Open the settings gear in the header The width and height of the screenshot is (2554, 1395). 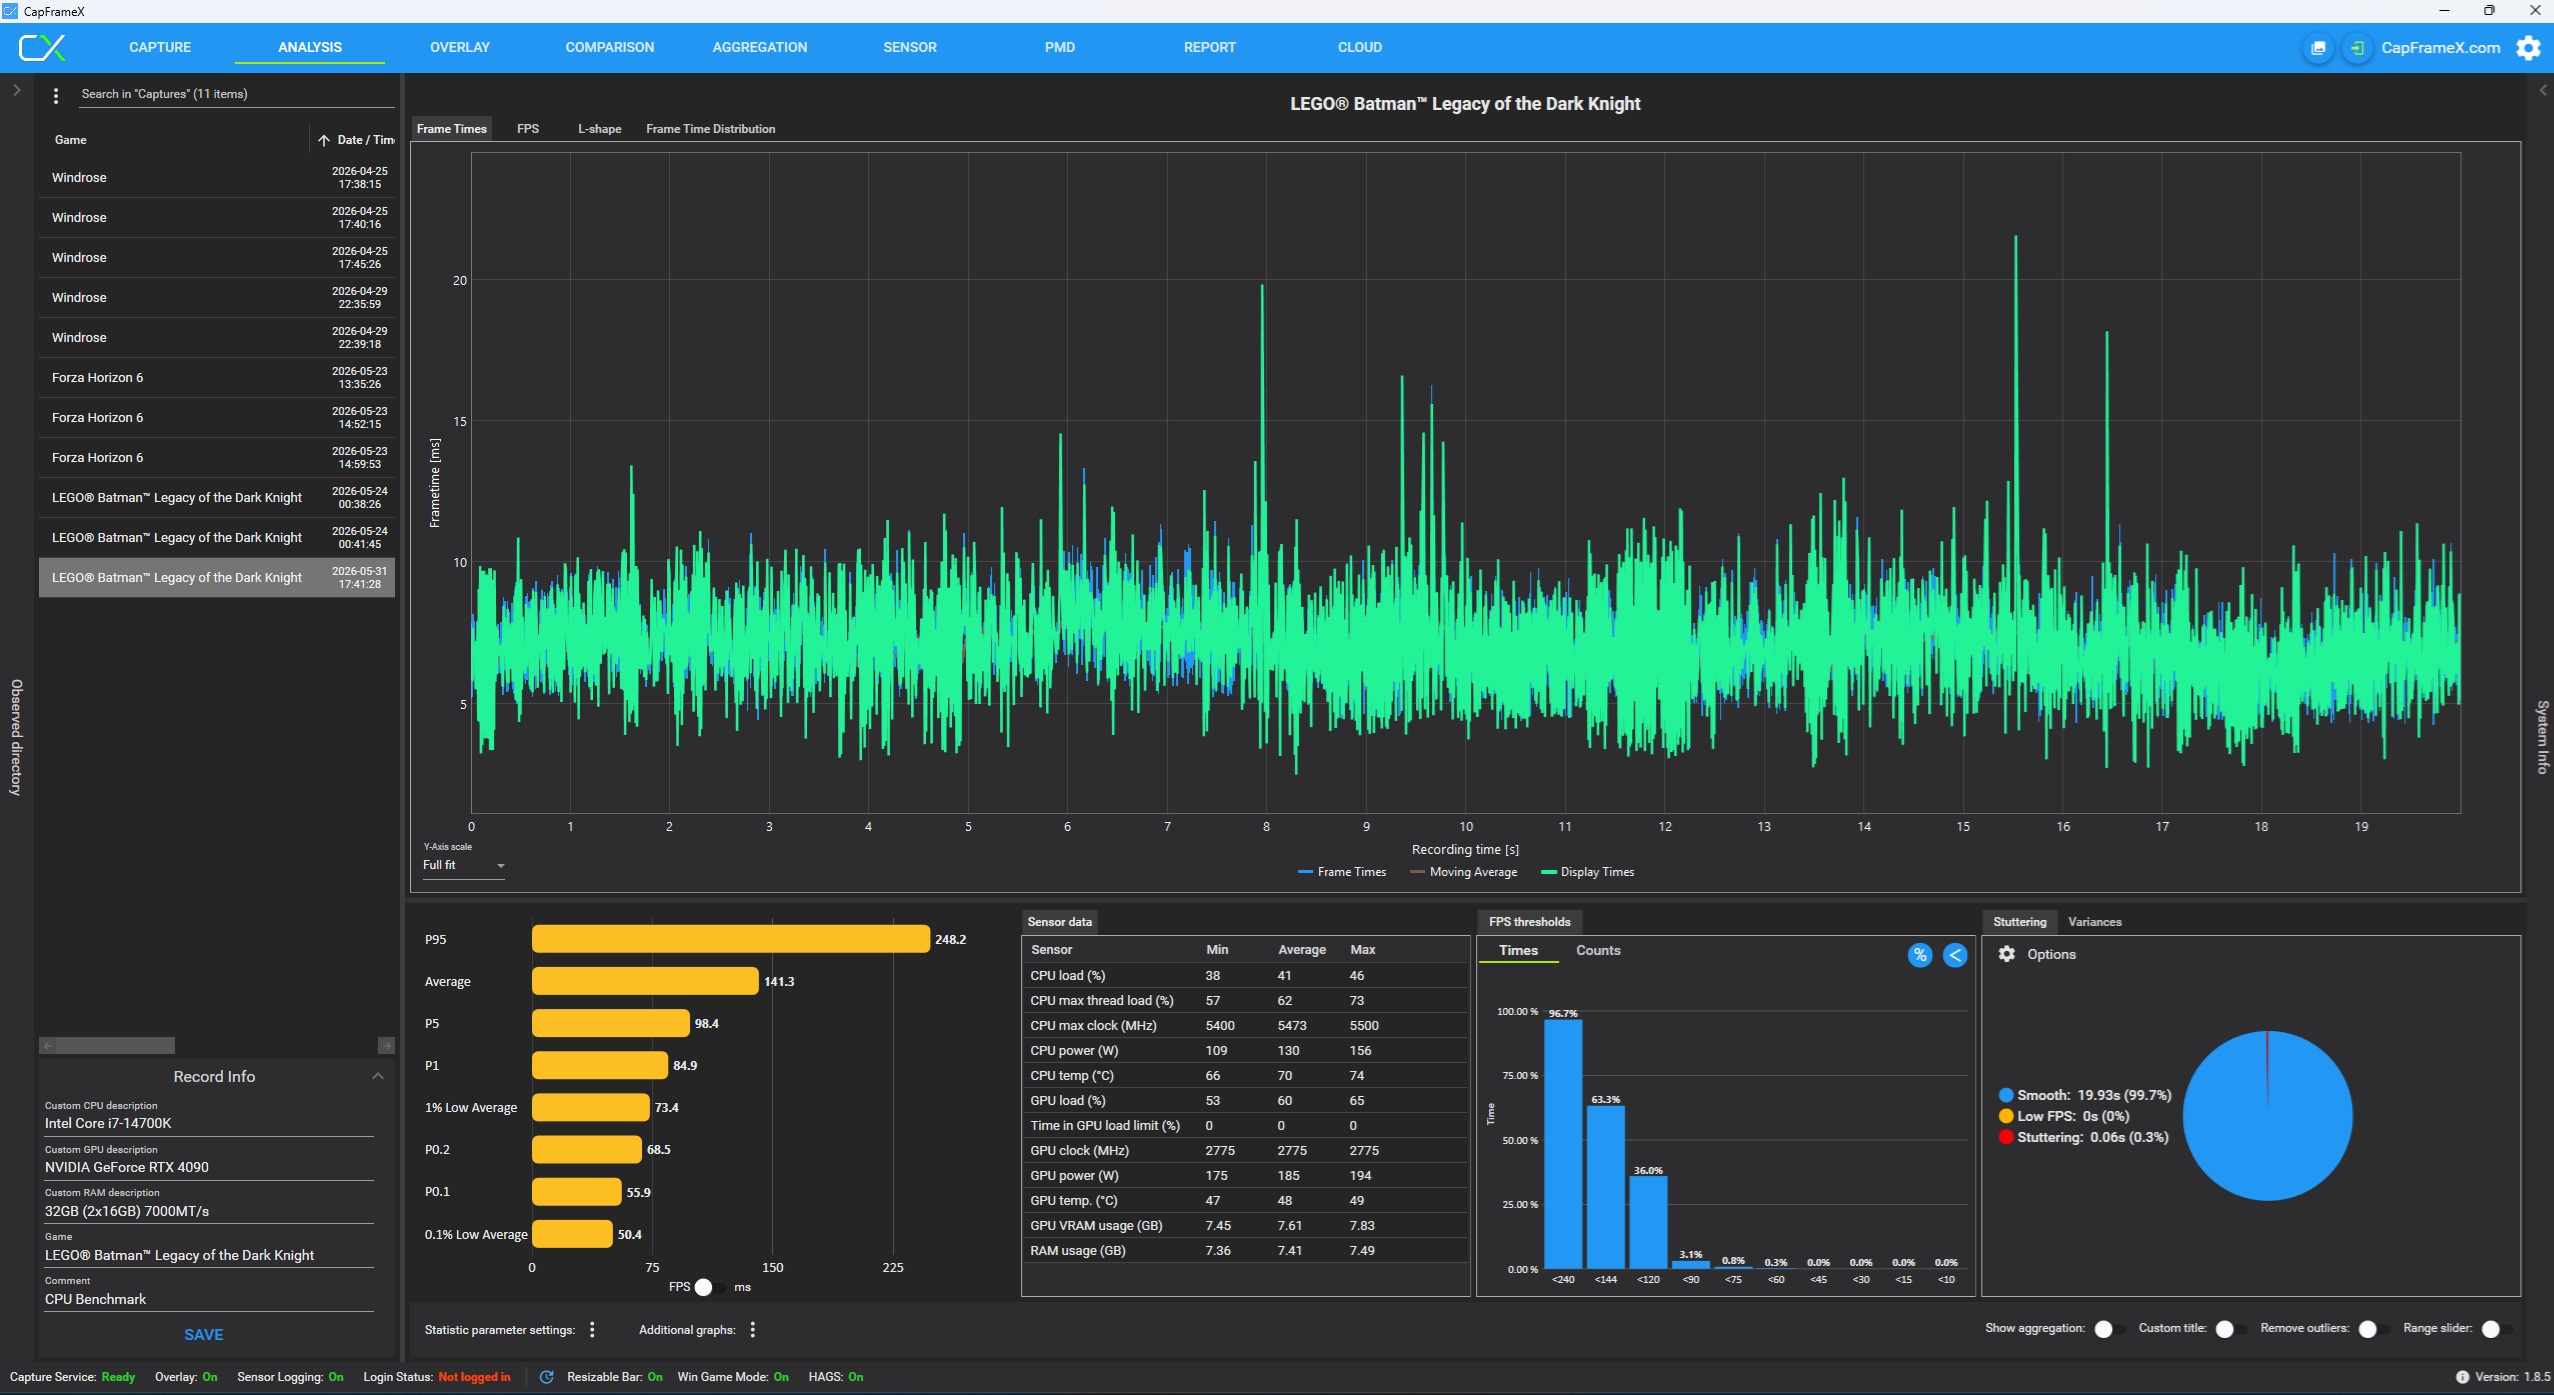pyautogui.click(x=2529, y=48)
